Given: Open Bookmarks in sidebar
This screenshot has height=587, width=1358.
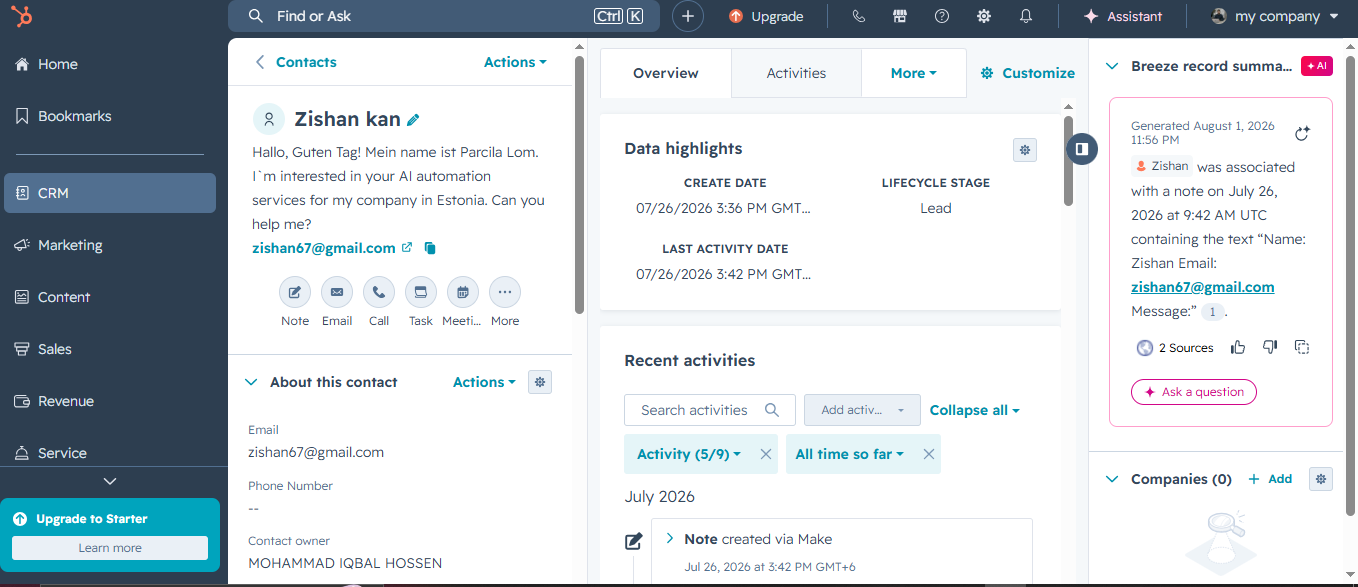Looking at the screenshot, I should (110, 116).
